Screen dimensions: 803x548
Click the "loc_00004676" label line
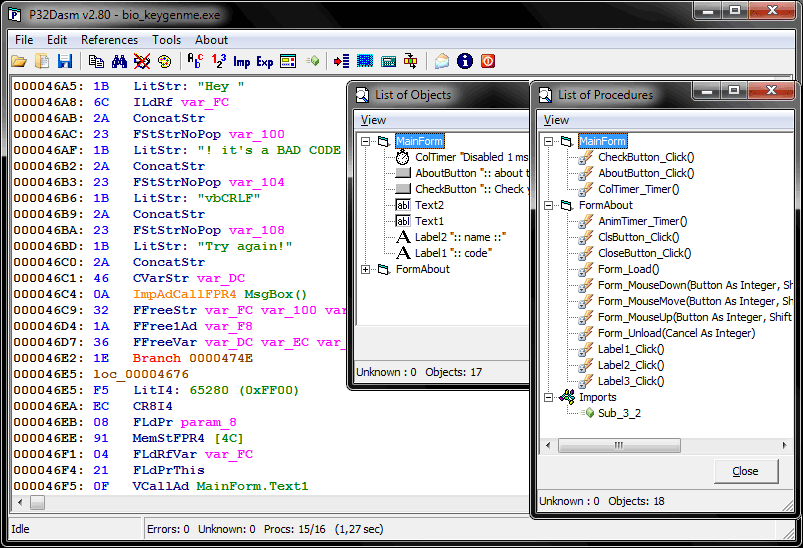click(x=141, y=374)
